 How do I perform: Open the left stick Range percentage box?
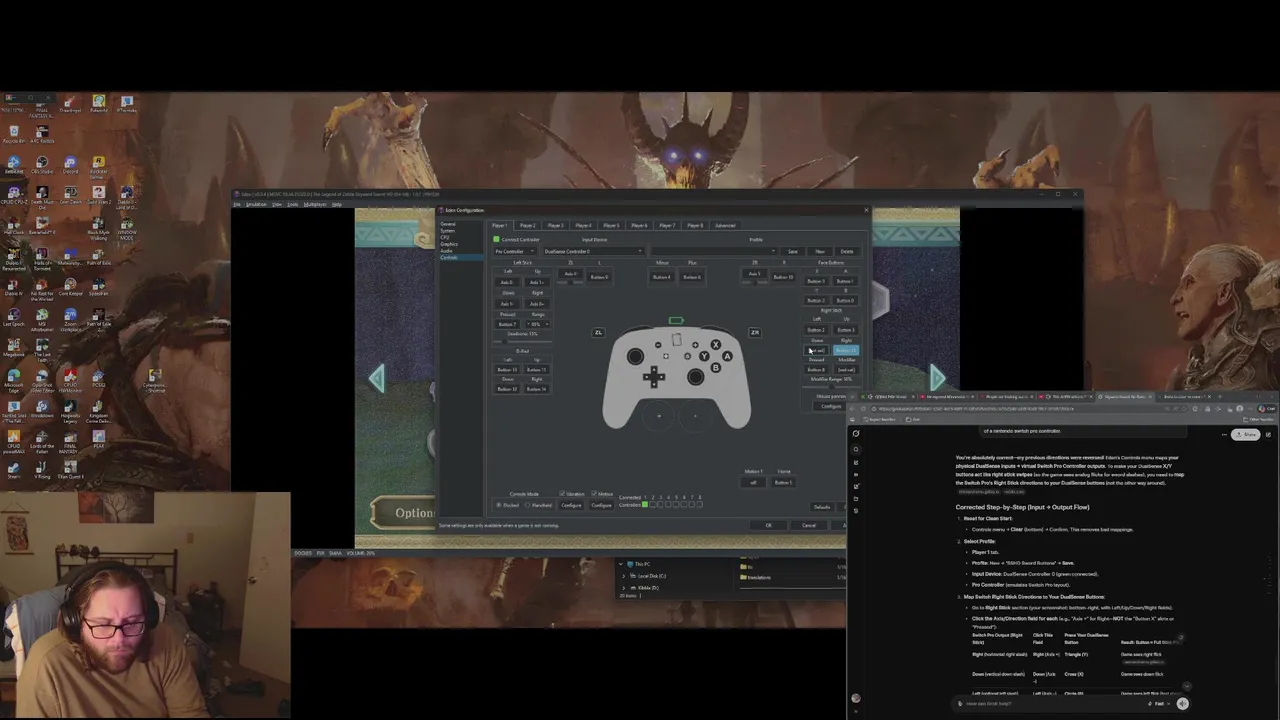[x=537, y=324]
